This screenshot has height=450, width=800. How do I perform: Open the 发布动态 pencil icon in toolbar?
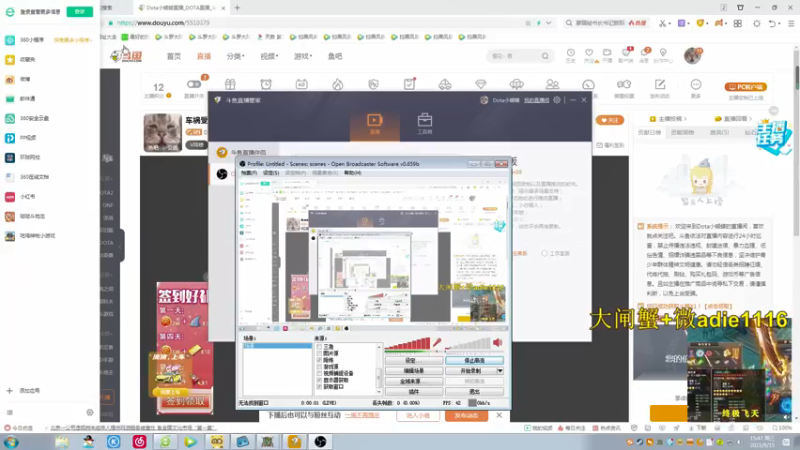tap(660, 84)
